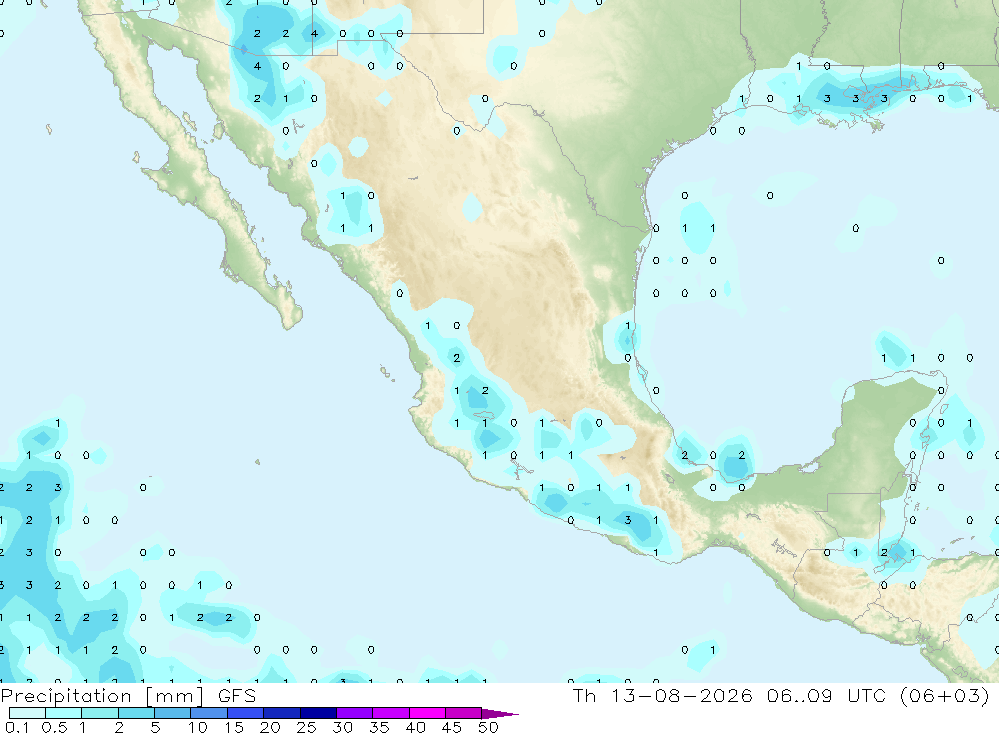Pick the blue swatch between 10 and 15

(209, 713)
